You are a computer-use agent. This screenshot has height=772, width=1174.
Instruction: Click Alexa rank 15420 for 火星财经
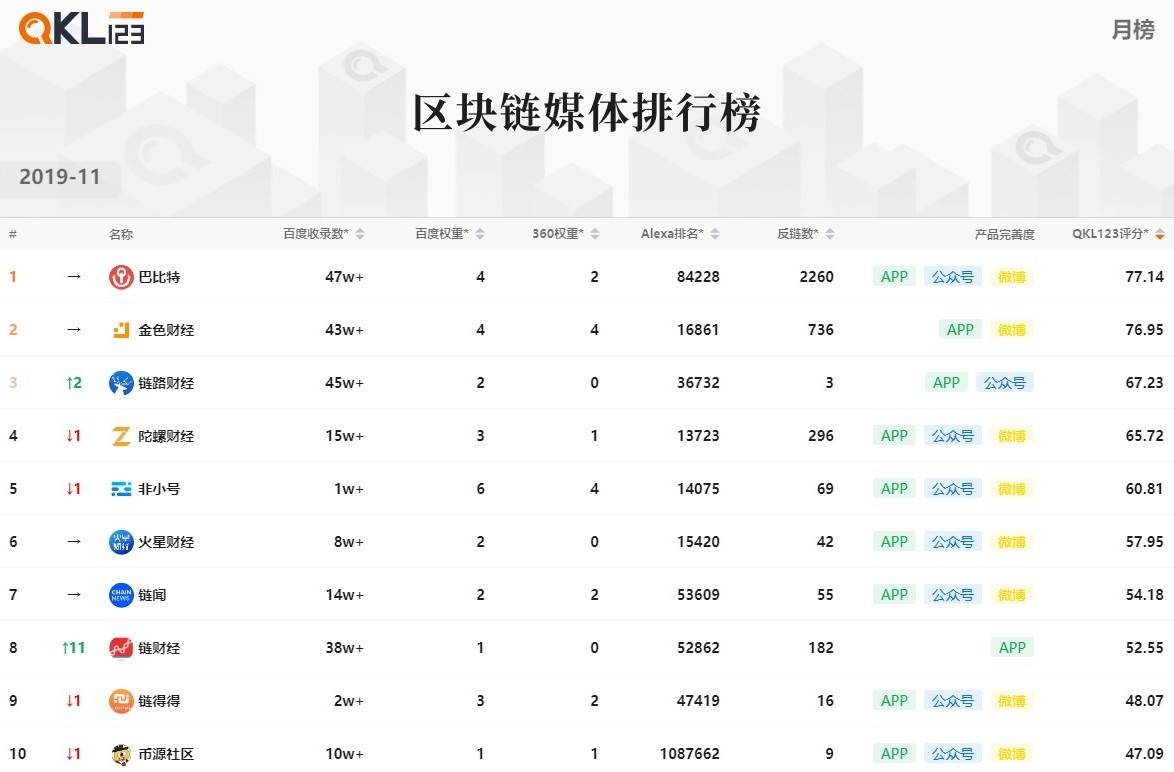(x=698, y=542)
